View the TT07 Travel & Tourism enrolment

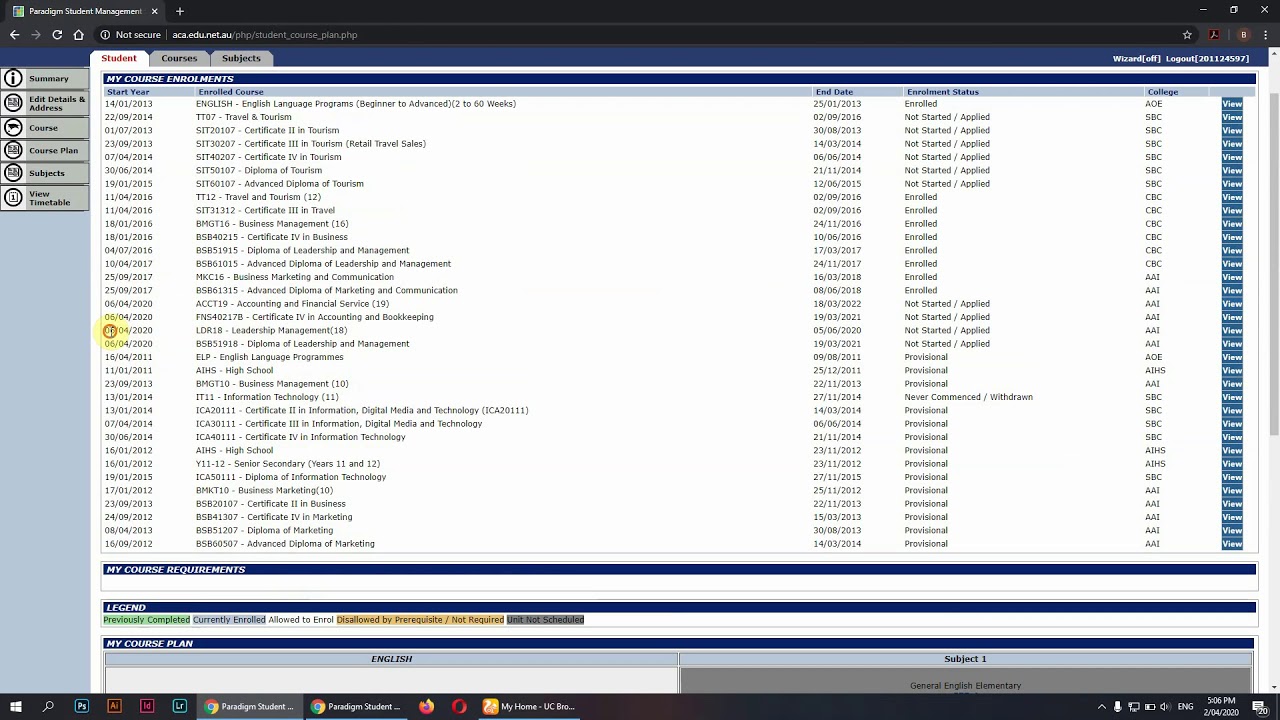(x=1232, y=117)
